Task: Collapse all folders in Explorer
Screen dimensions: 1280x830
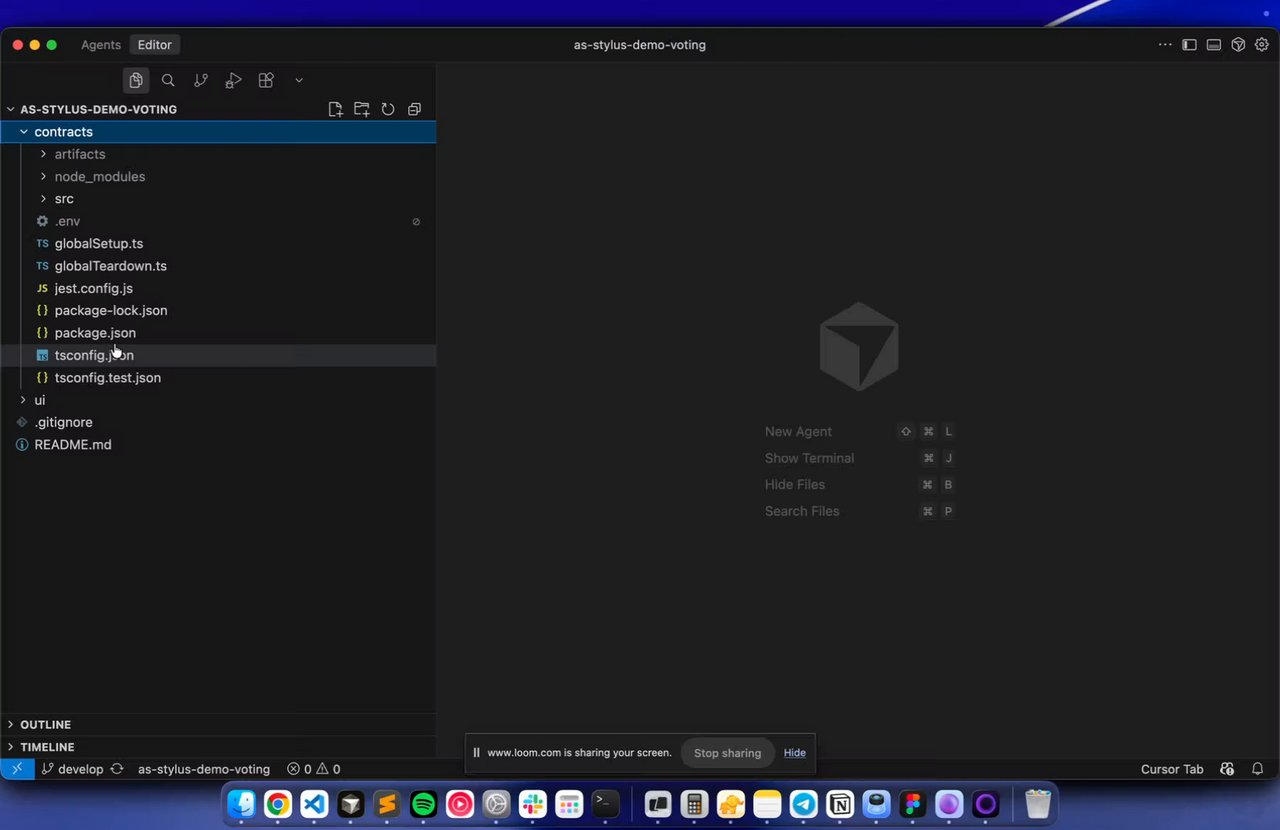Action: click(414, 109)
